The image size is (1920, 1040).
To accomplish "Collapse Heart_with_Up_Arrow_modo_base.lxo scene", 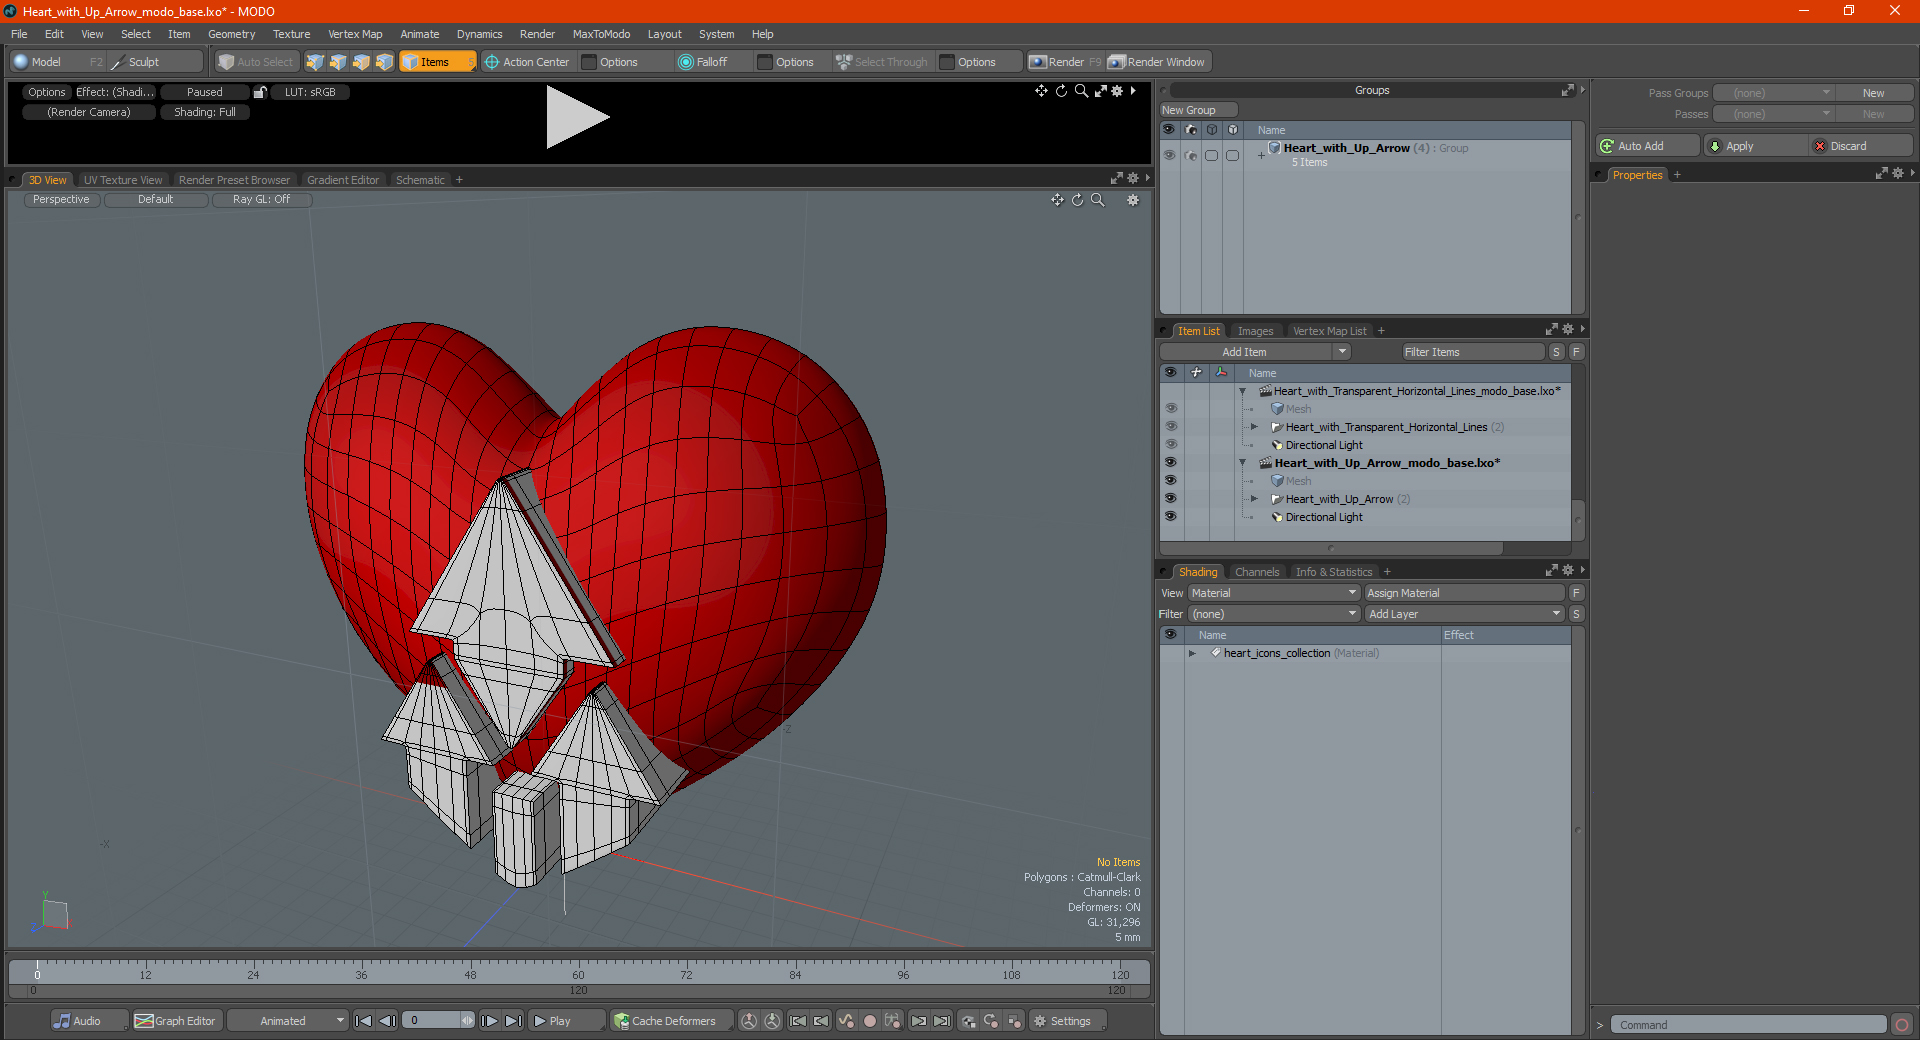I will tap(1243, 463).
